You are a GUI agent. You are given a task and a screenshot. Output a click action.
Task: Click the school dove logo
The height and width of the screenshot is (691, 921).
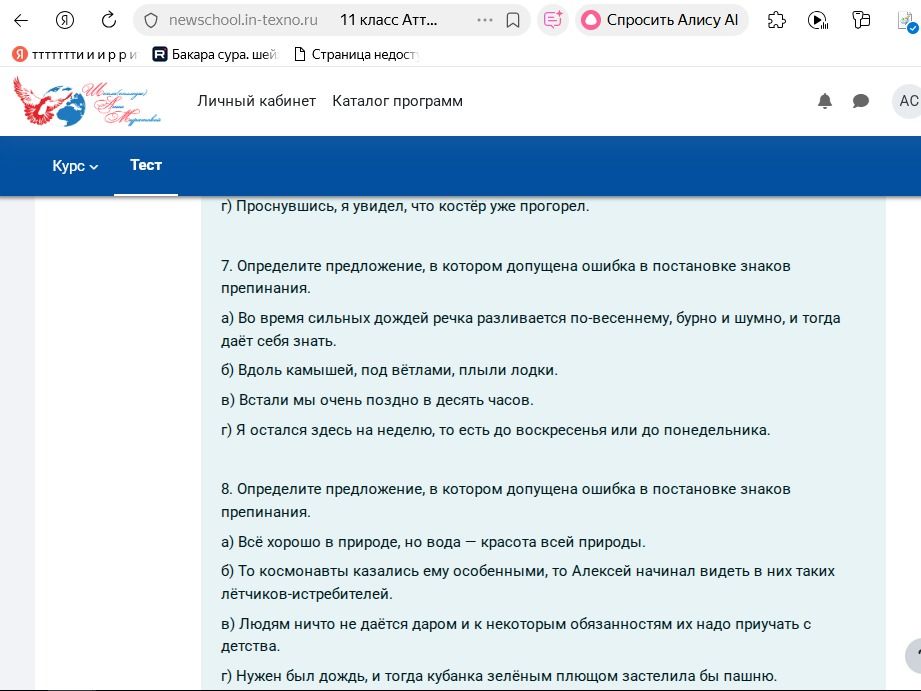click(x=87, y=101)
